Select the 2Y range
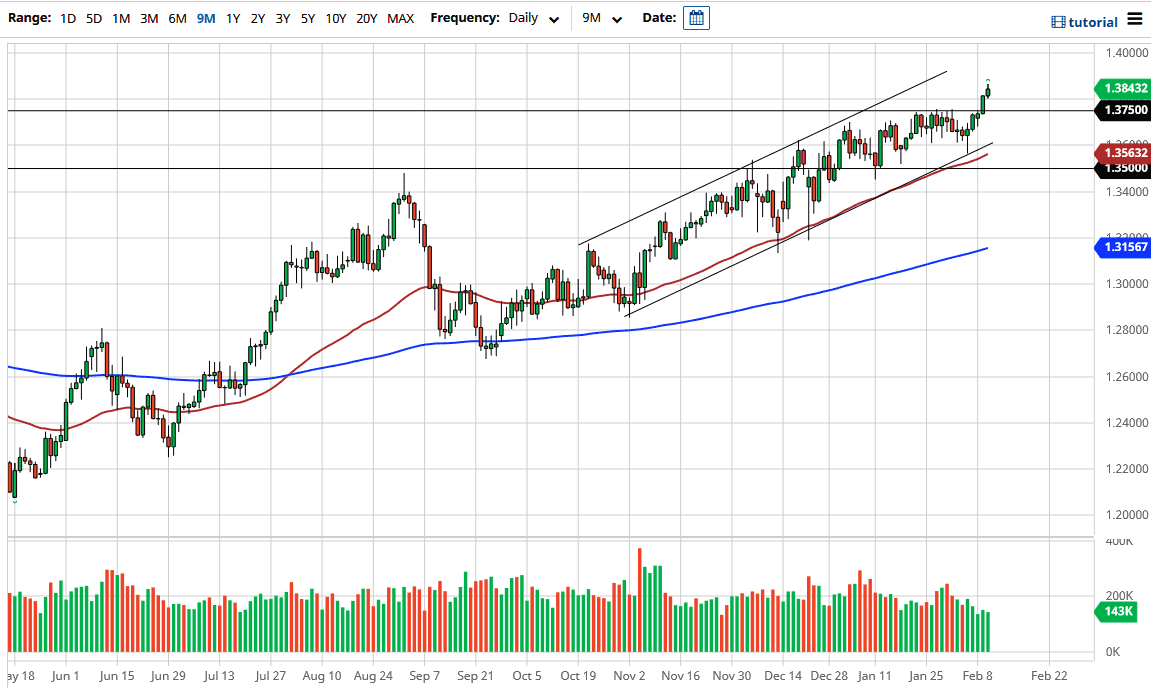The height and width of the screenshot is (695, 1151). [256, 18]
